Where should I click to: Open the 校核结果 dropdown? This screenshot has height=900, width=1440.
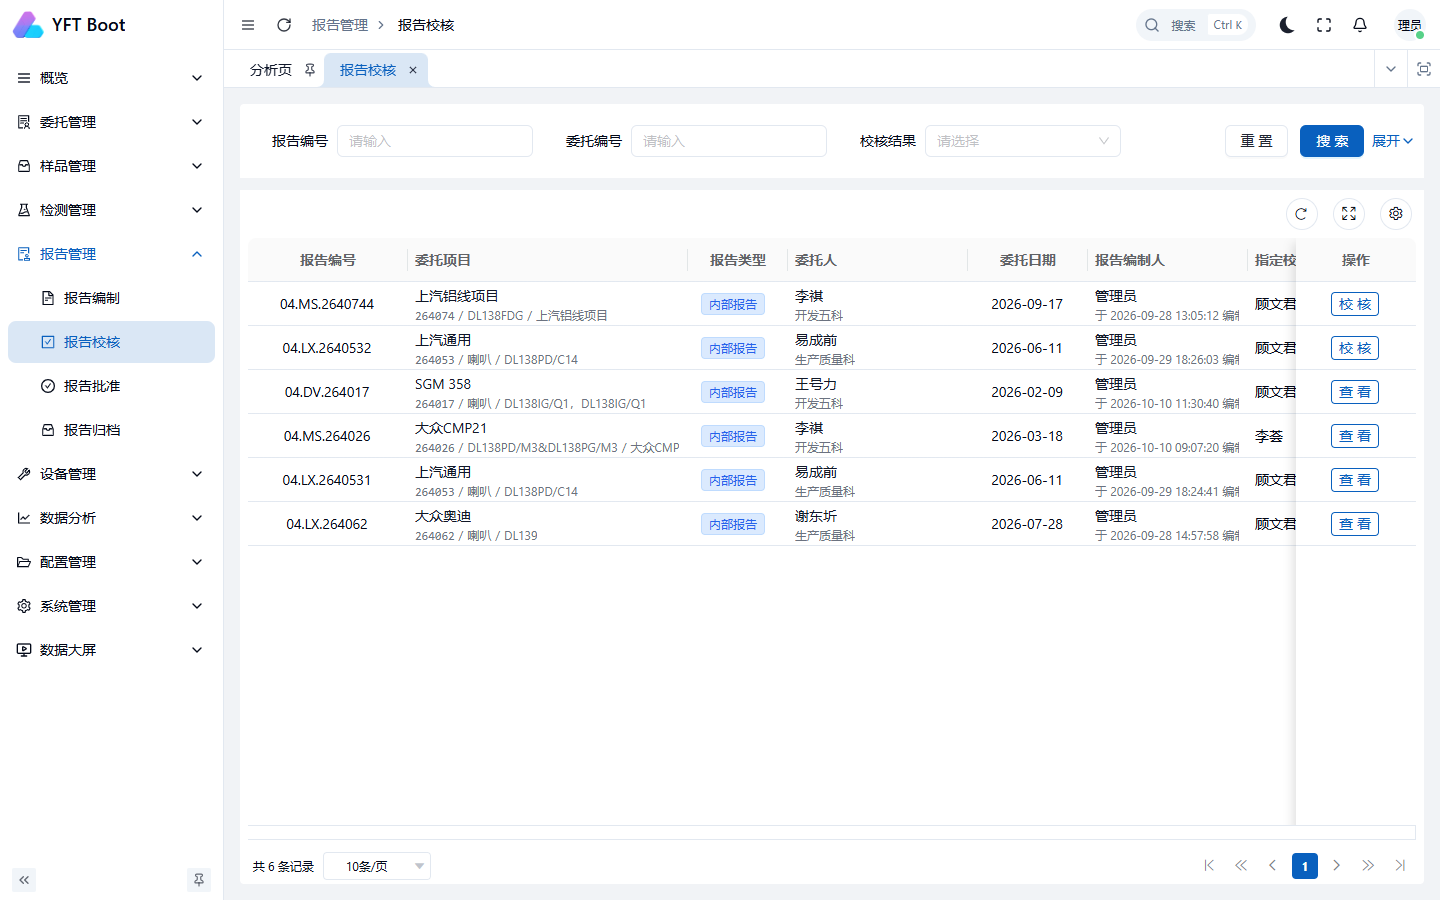[x=1023, y=141]
